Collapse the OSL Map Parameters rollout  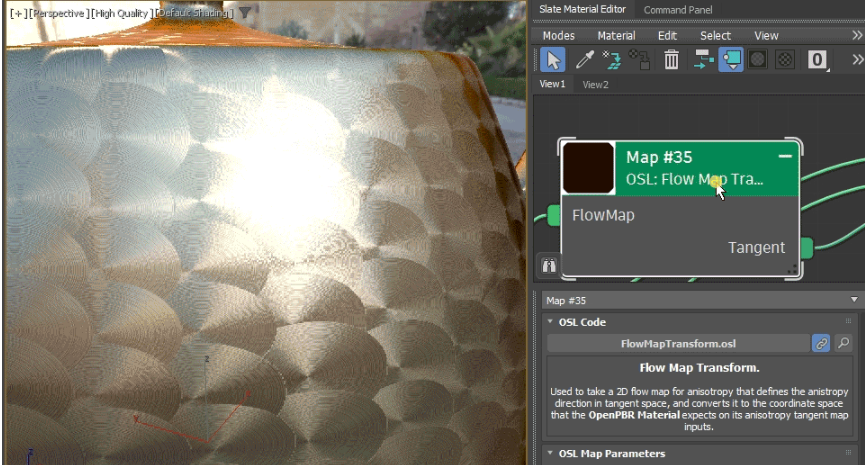[x=550, y=452]
